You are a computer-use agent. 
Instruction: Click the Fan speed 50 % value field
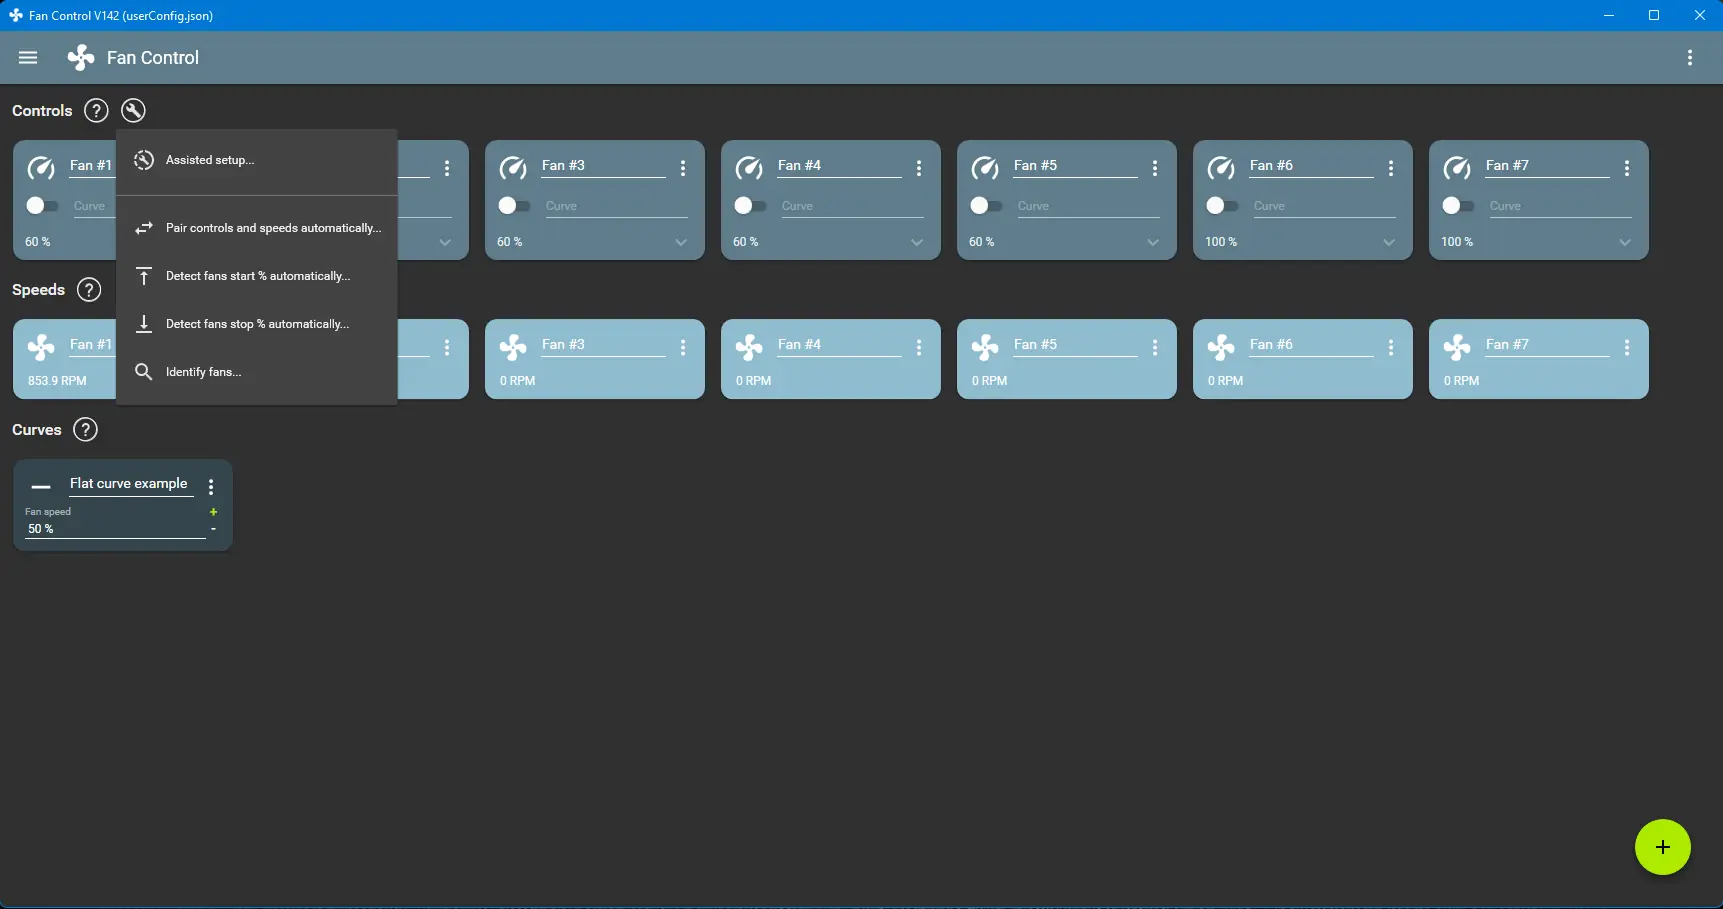click(115, 529)
